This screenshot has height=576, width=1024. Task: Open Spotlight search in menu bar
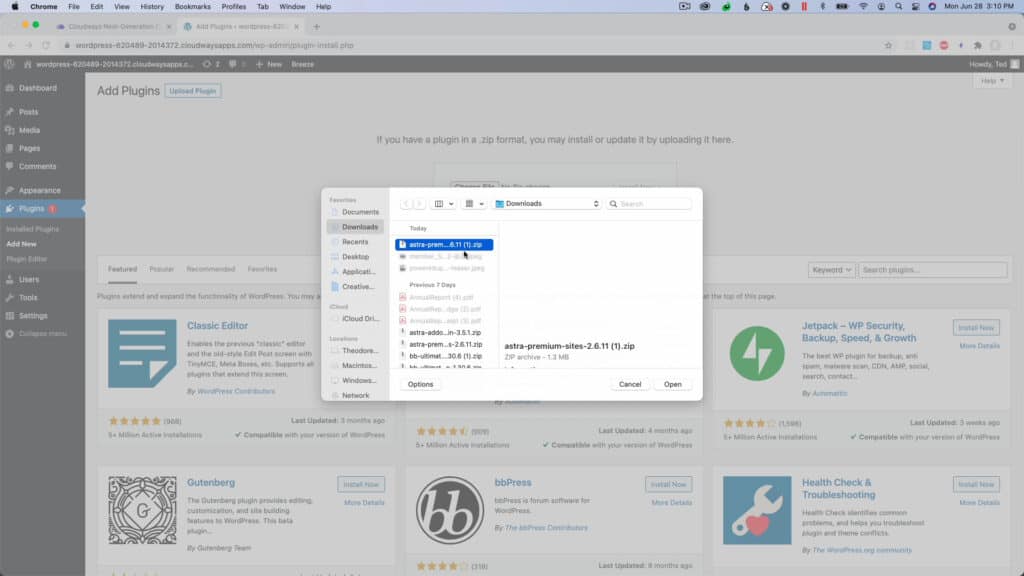pyautogui.click(x=899, y=7)
